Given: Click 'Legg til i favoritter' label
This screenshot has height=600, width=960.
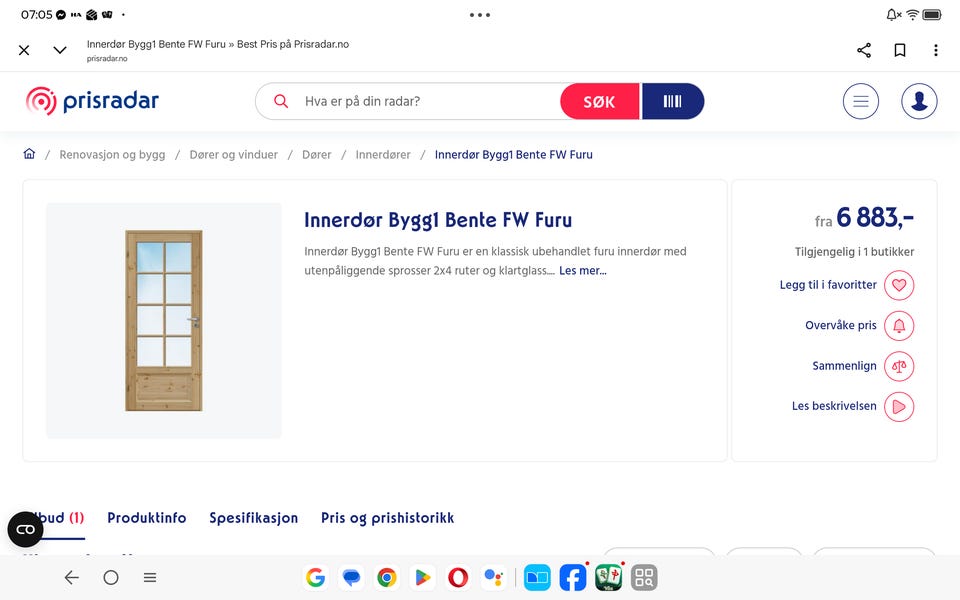Looking at the screenshot, I should point(828,285).
